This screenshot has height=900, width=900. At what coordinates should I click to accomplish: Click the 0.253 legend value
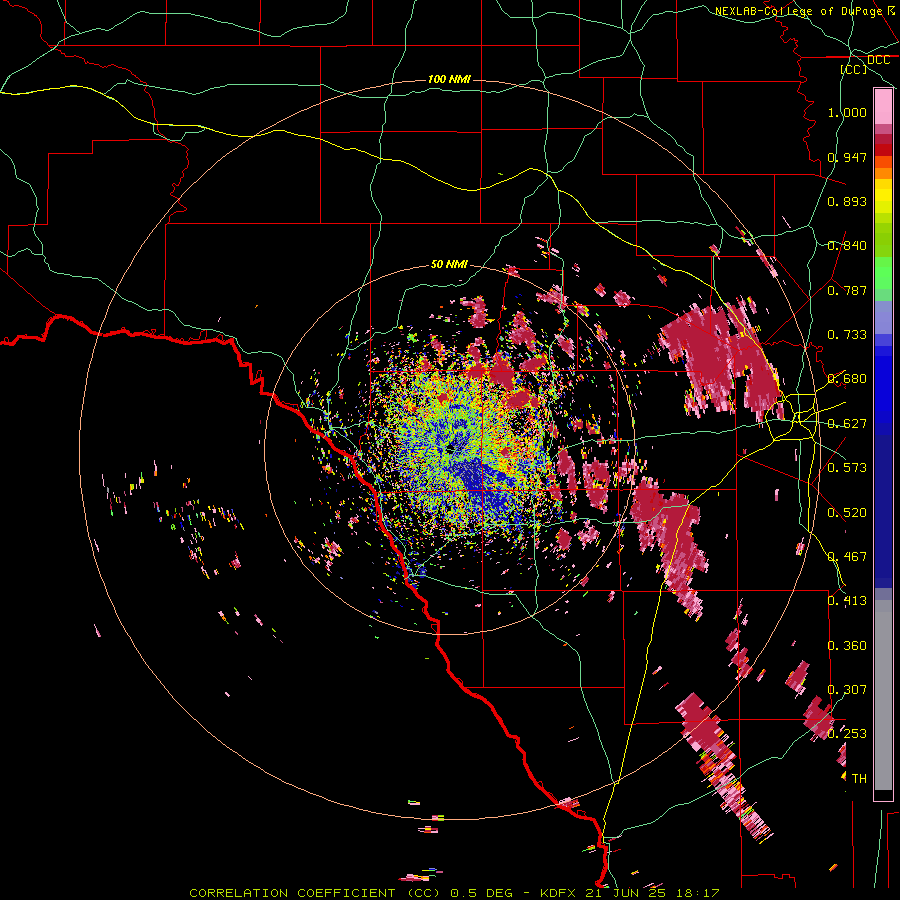point(847,734)
